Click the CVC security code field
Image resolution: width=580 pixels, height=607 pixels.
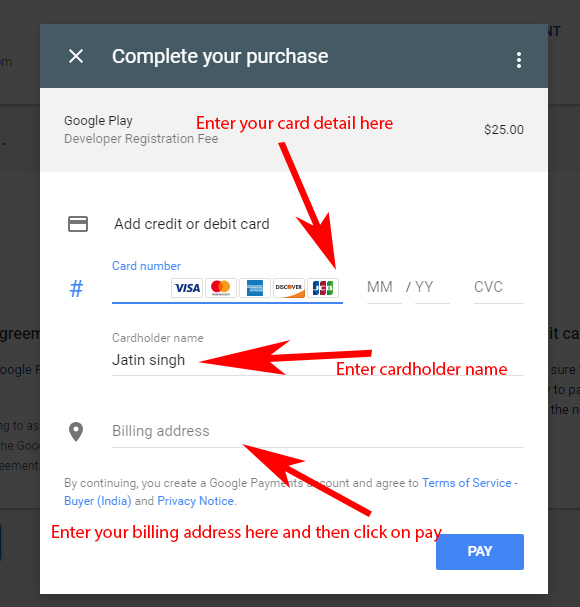(499, 288)
